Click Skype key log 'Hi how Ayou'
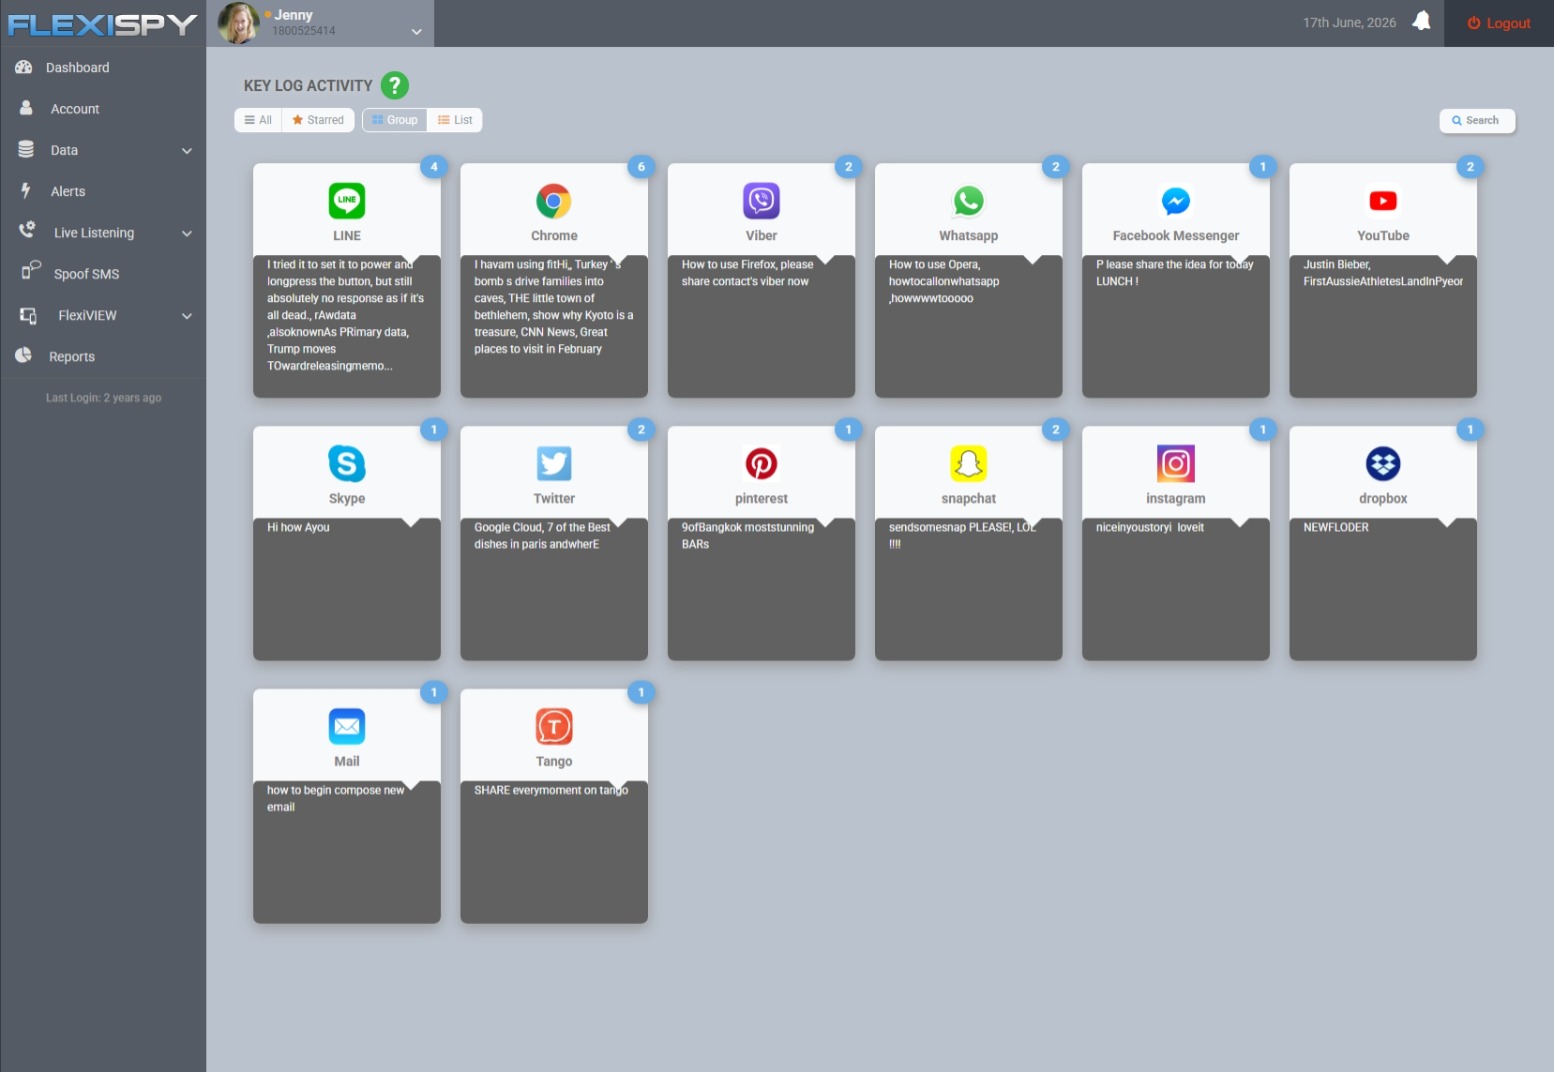 (298, 527)
